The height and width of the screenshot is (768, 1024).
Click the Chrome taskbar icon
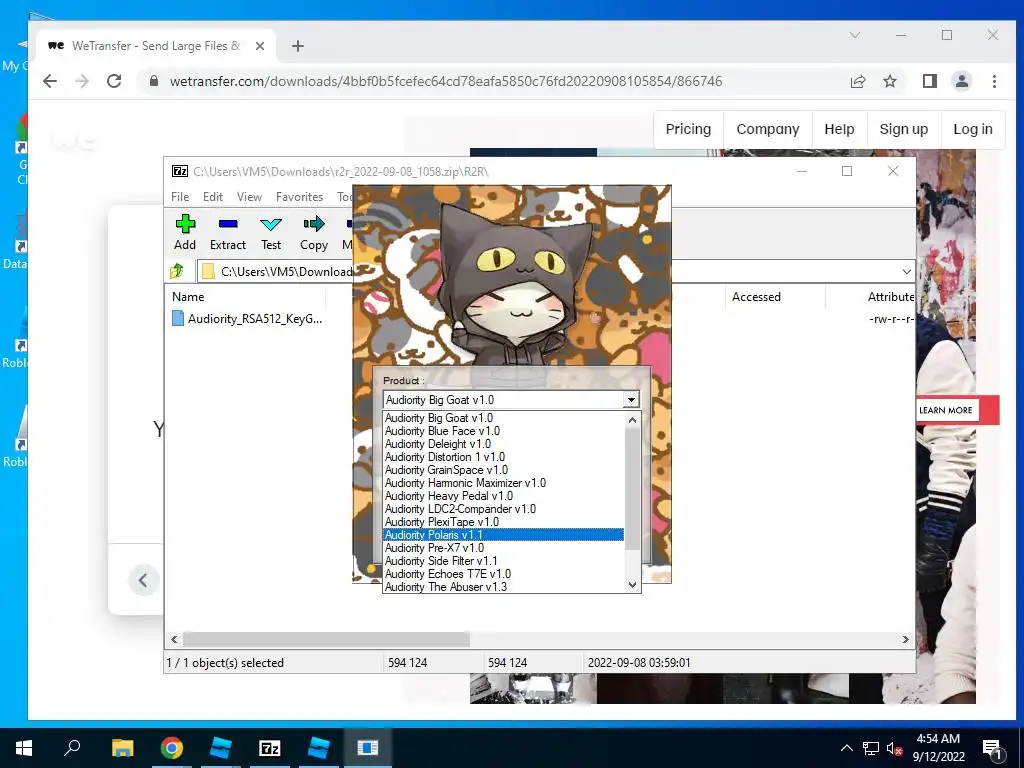172,748
